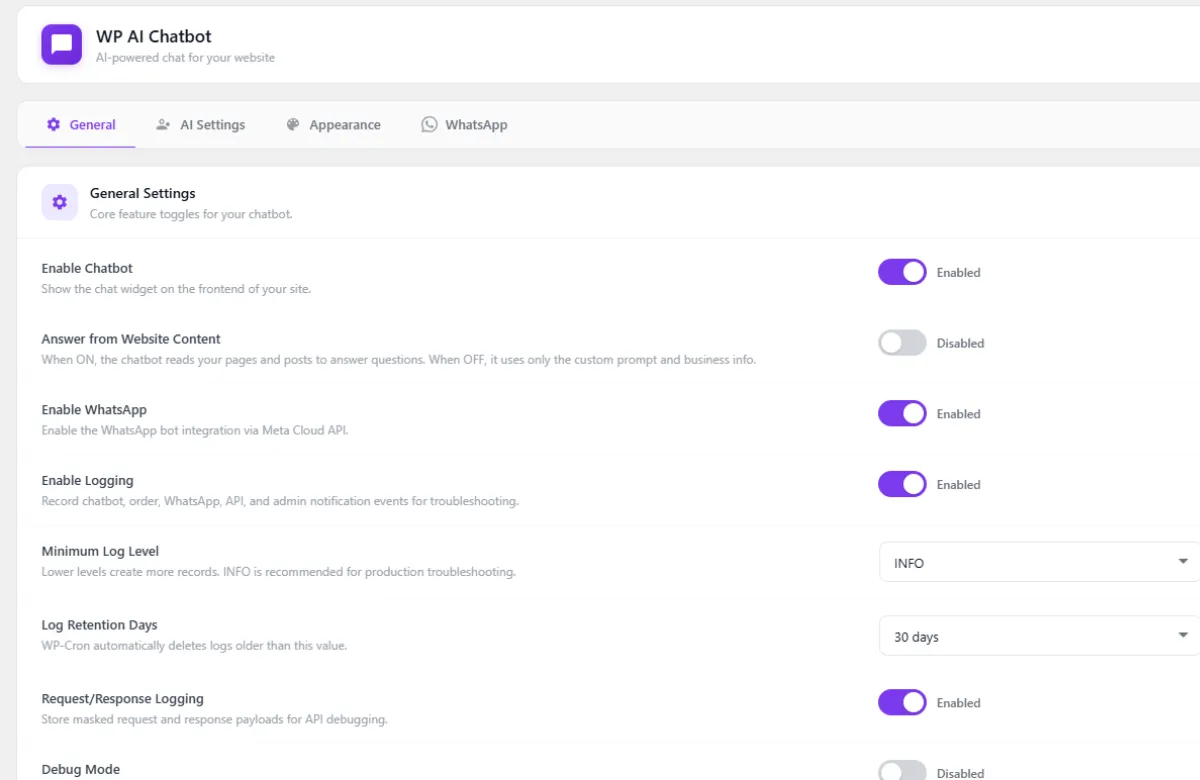Open the WhatsApp tab
1200x780 pixels.
pyautogui.click(x=464, y=125)
